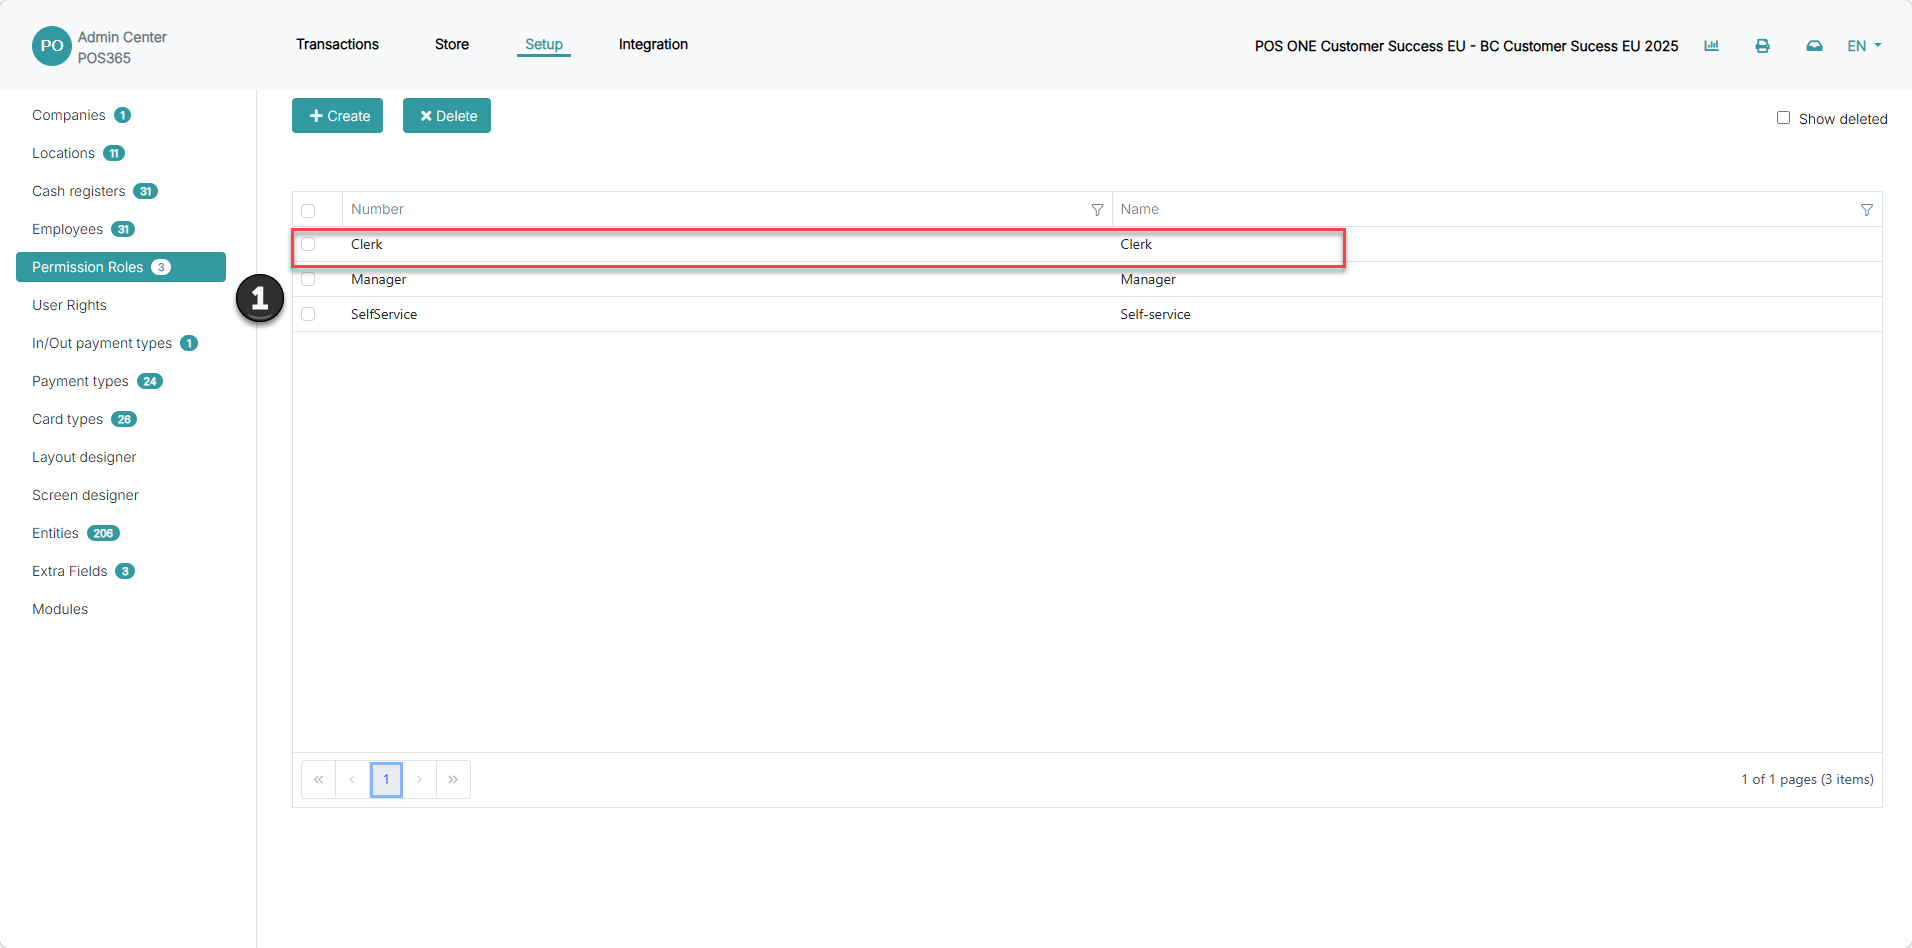1912x948 pixels.
Task: Click the Self-service name cell
Action: [1155, 314]
